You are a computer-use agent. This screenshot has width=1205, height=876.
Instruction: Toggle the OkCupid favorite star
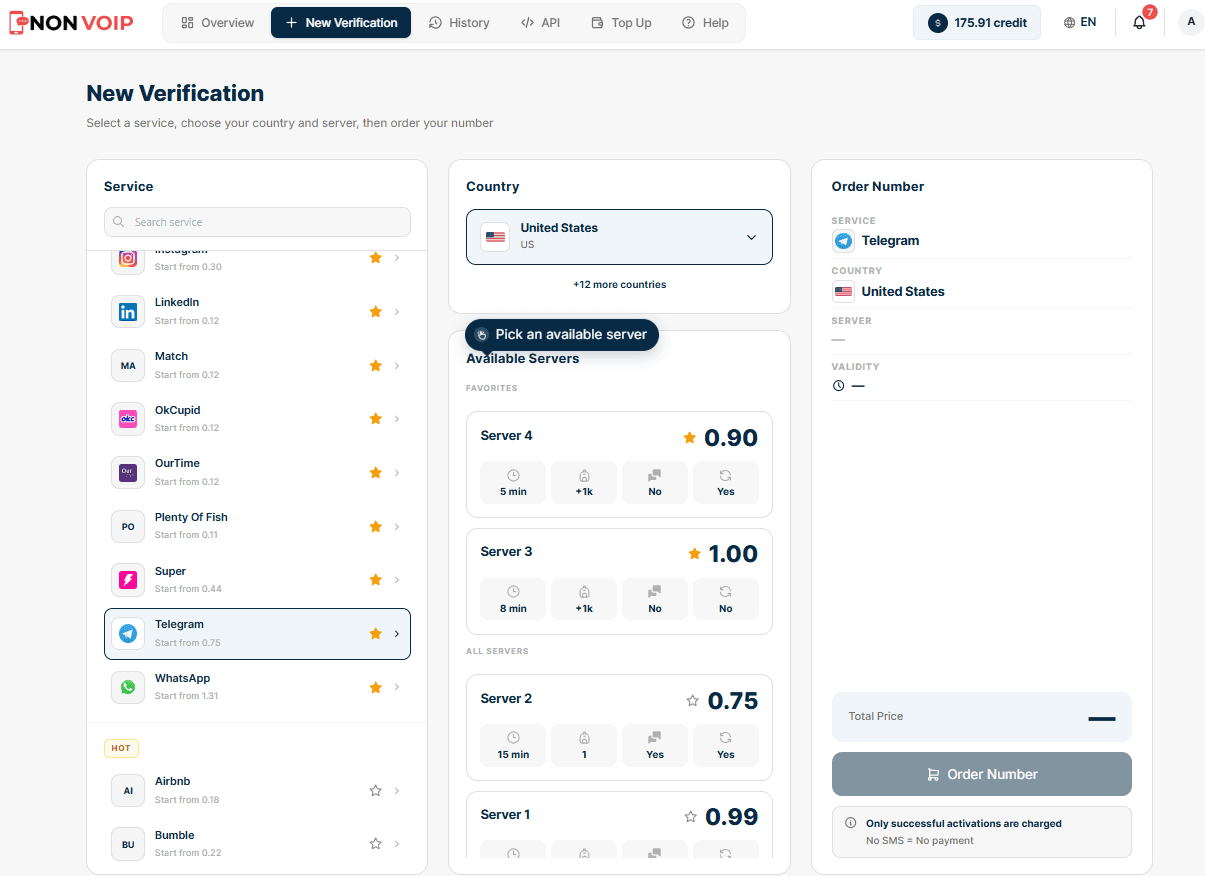coord(376,419)
